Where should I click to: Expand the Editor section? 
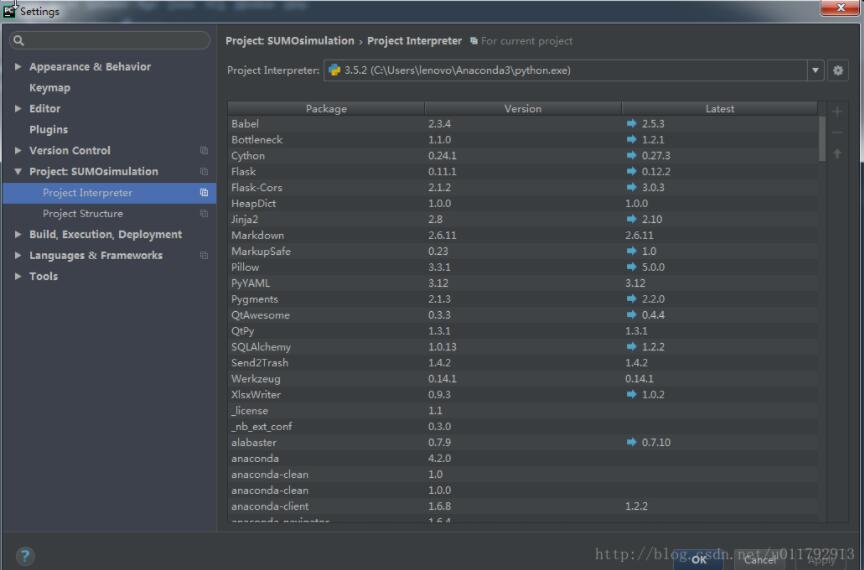click(x=18, y=109)
